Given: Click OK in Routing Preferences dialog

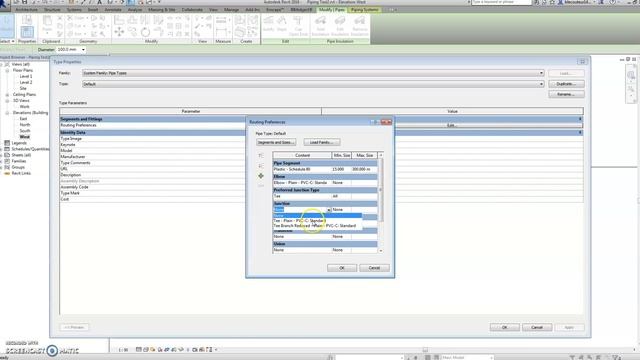Looking at the screenshot, I should tap(342, 268).
